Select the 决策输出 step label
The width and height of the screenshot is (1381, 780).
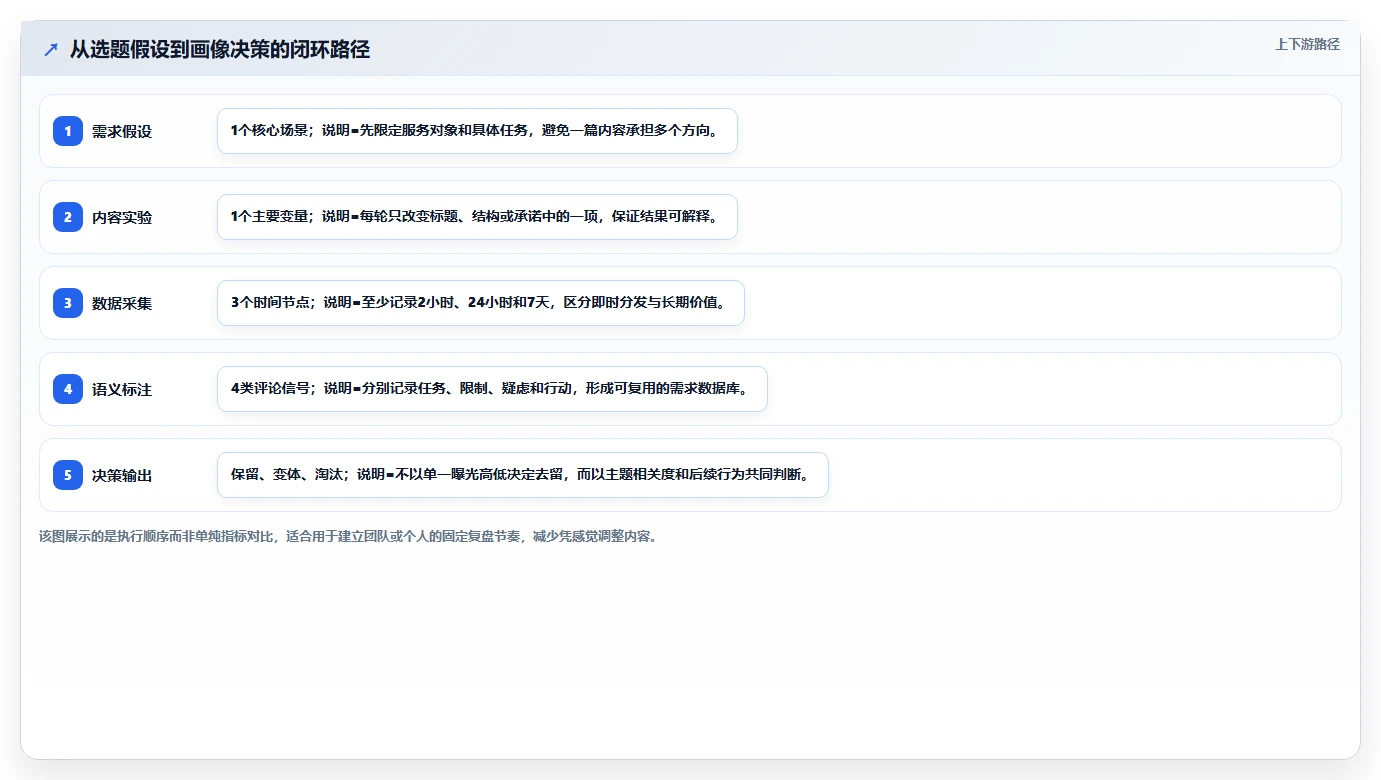(122, 475)
